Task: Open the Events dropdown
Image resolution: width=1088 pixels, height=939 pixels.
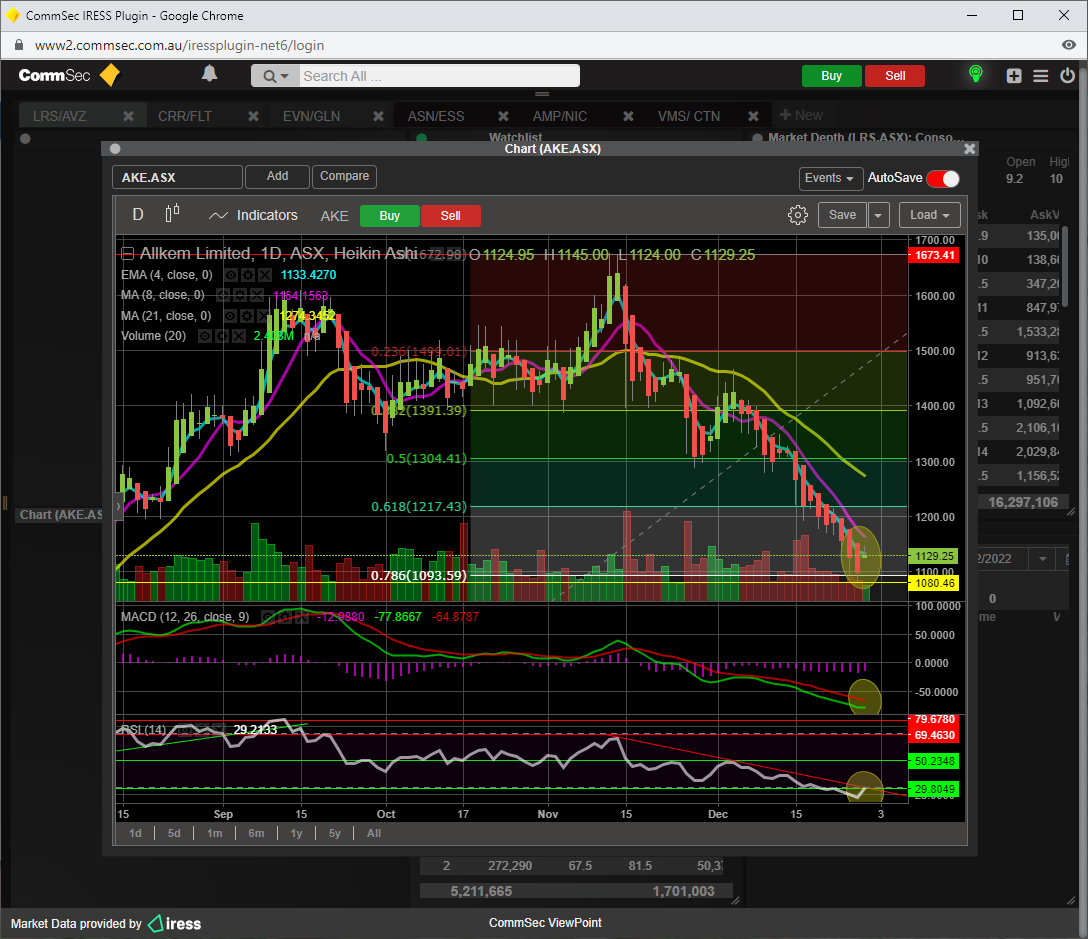Action: 831,178
